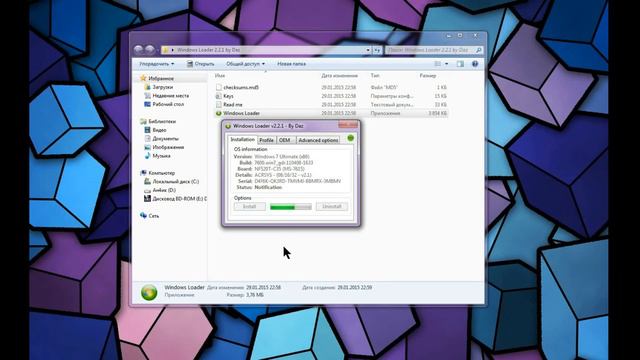This screenshot has height=360, width=640.
Task: Click Открыть in Explorer toolbar
Action: 200,64
